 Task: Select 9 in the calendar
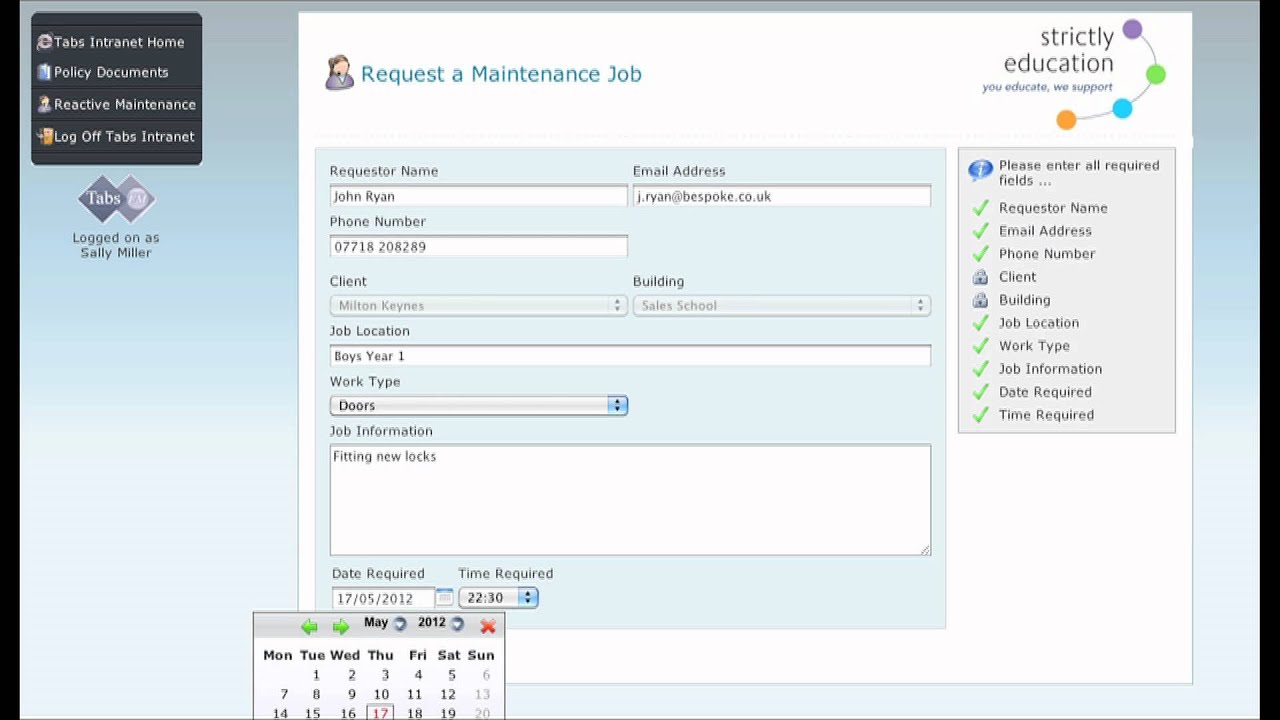tap(351, 694)
